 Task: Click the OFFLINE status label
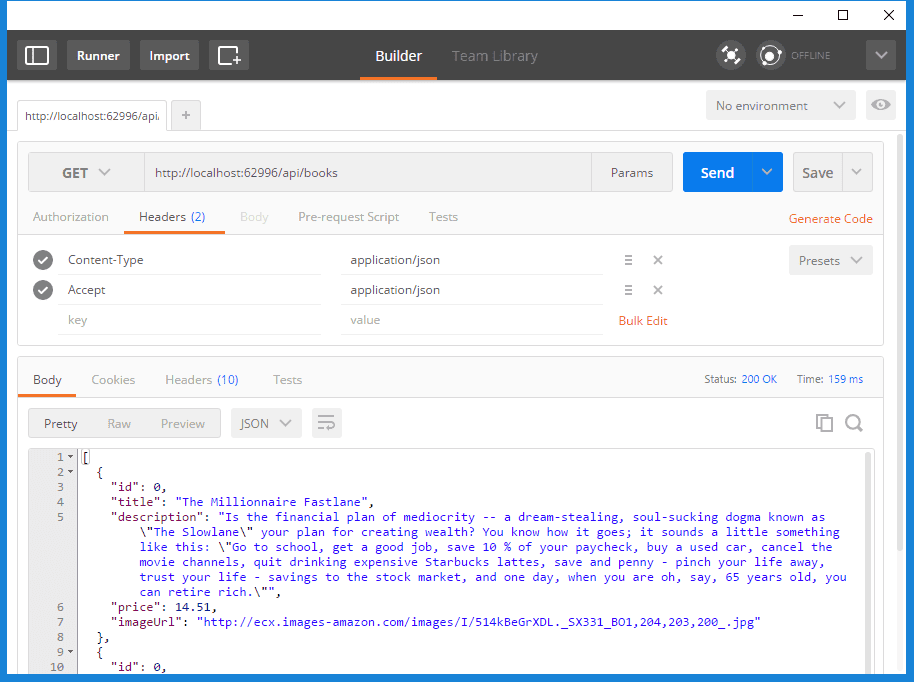(810, 55)
